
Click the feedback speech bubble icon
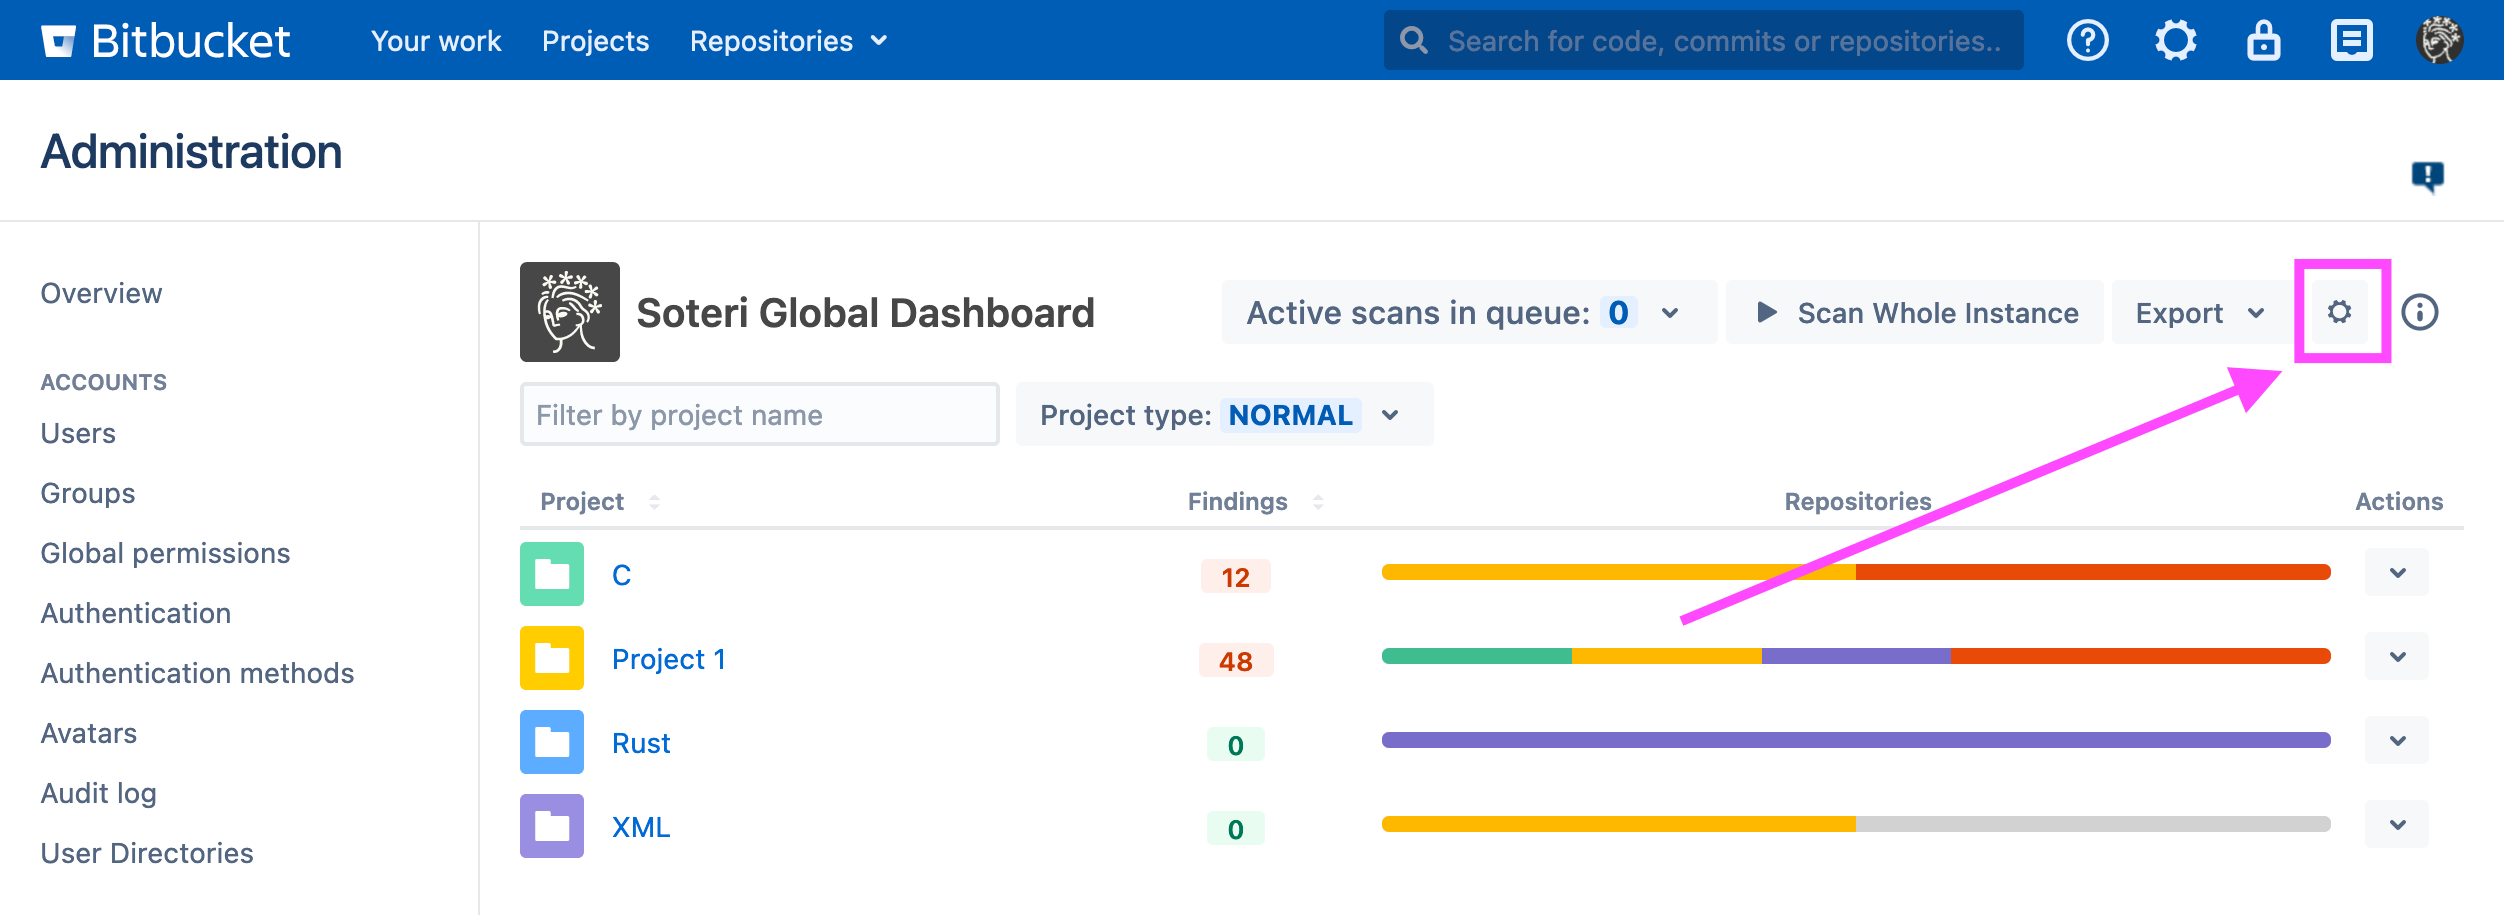tap(2427, 177)
